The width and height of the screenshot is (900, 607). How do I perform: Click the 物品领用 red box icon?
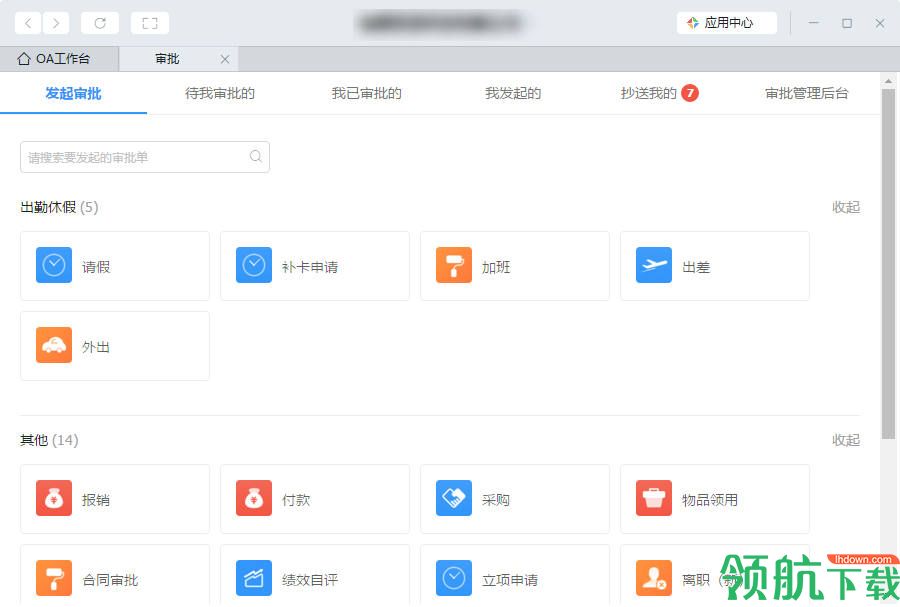[x=654, y=498]
